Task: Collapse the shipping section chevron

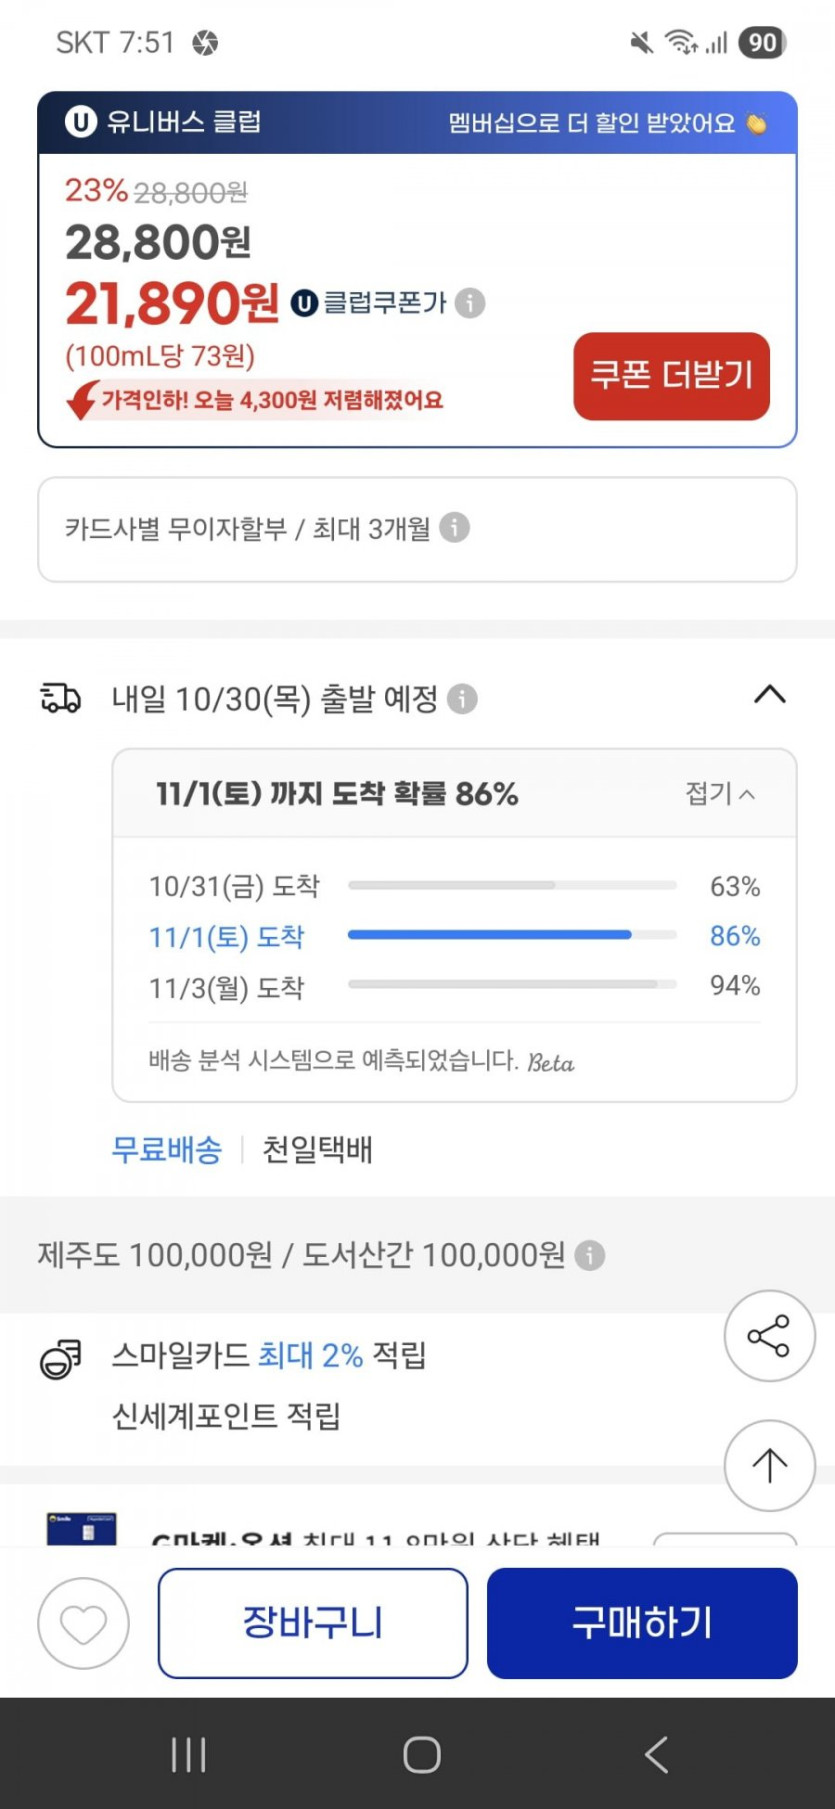Action: [x=769, y=695]
